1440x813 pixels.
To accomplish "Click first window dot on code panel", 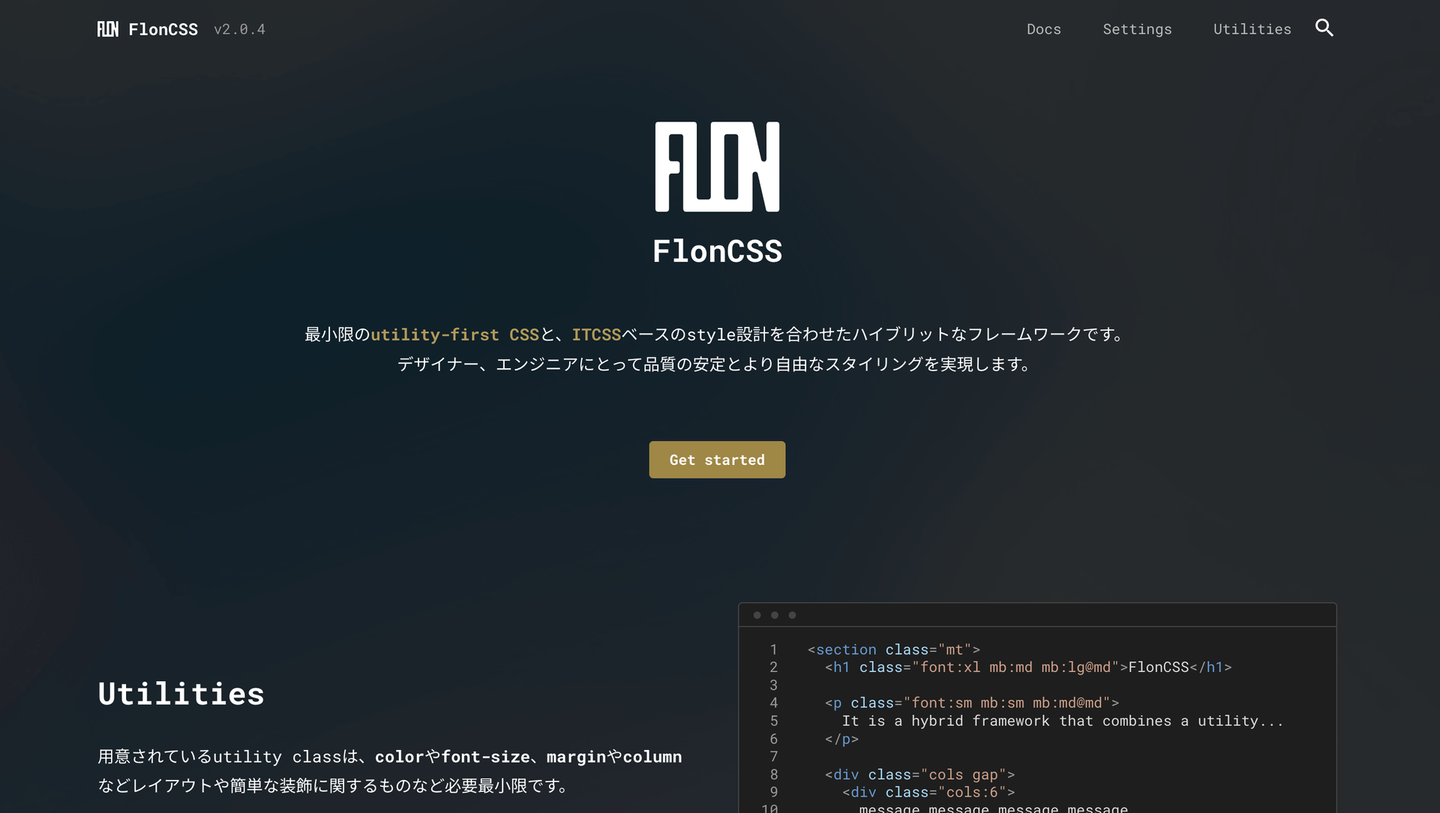I will (x=757, y=615).
